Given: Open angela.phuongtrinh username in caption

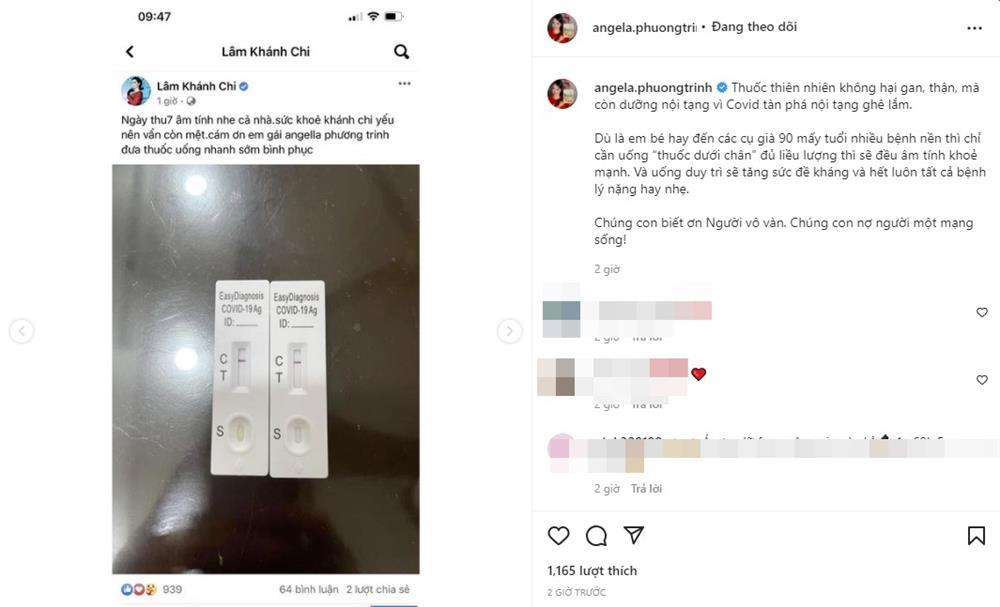Looking at the screenshot, I should click(x=653, y=88).
